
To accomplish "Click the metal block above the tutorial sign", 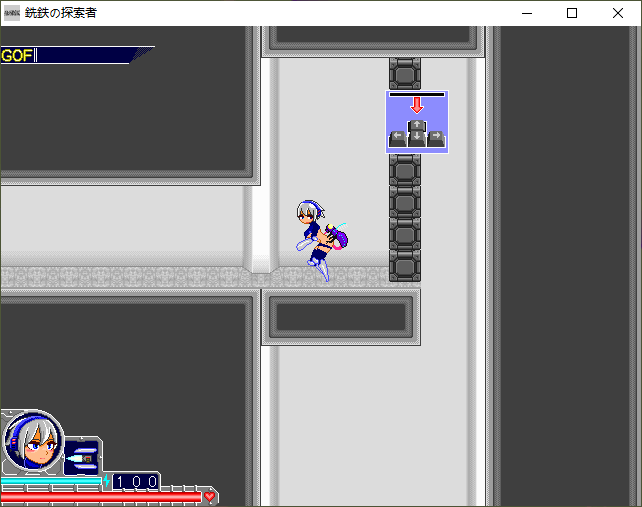I will [405, 73].
